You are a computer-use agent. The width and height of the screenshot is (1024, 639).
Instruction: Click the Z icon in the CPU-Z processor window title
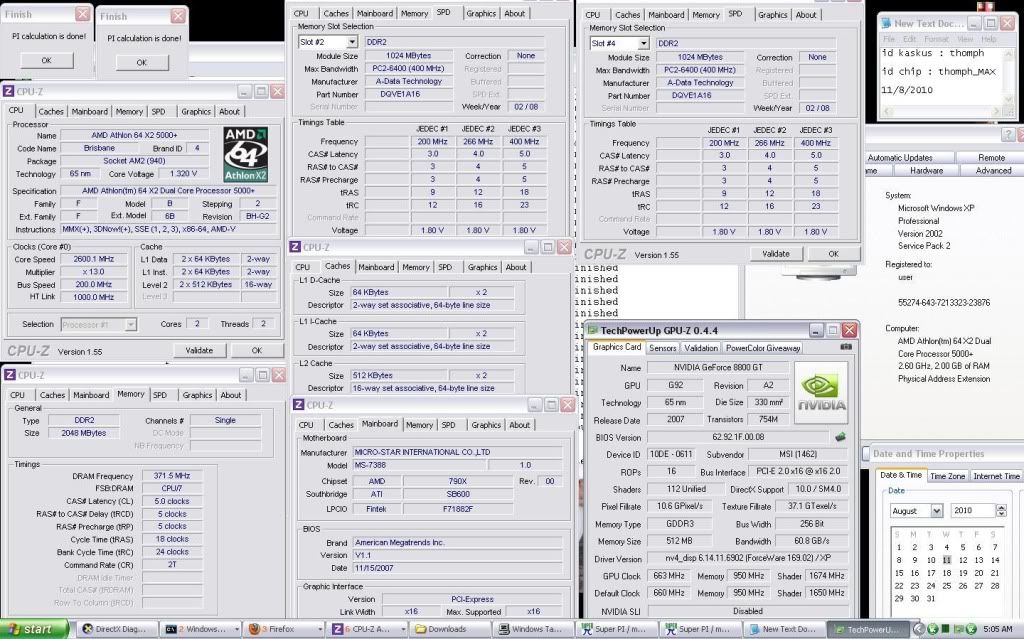(8, 91)
